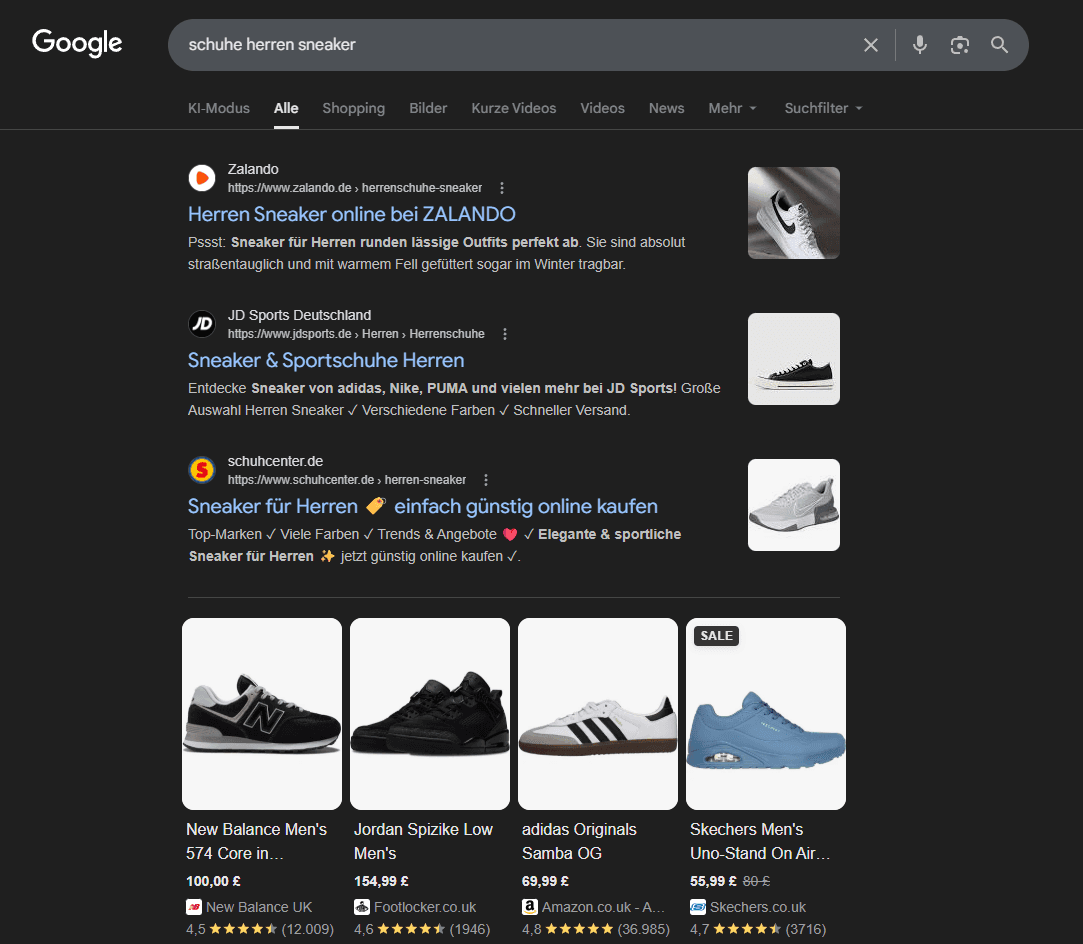The image size is (1083, 944).
Task: Click the 100,00 £ price
Action: tap(213, 881)
